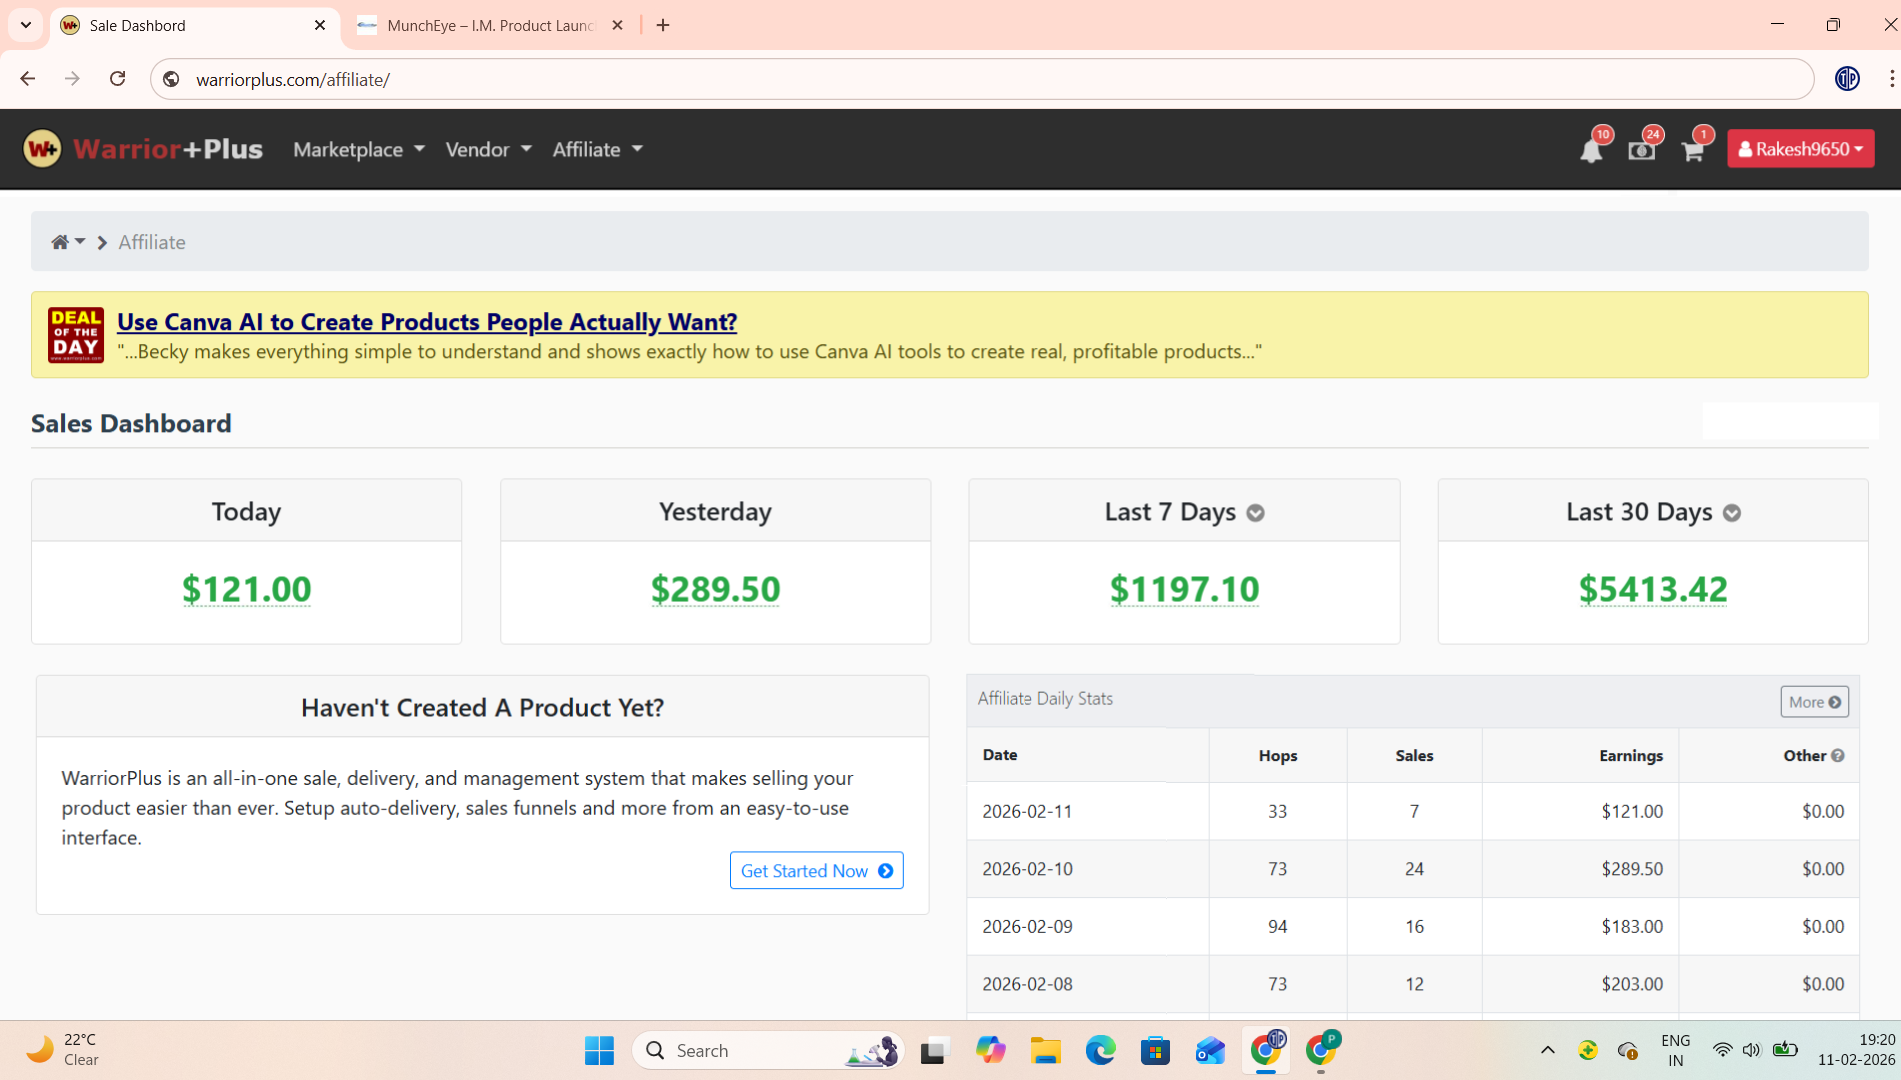Expand the Last 30 Days options arrow
Viewport: 1901px width, 1080px height.
coord(1732,513)
